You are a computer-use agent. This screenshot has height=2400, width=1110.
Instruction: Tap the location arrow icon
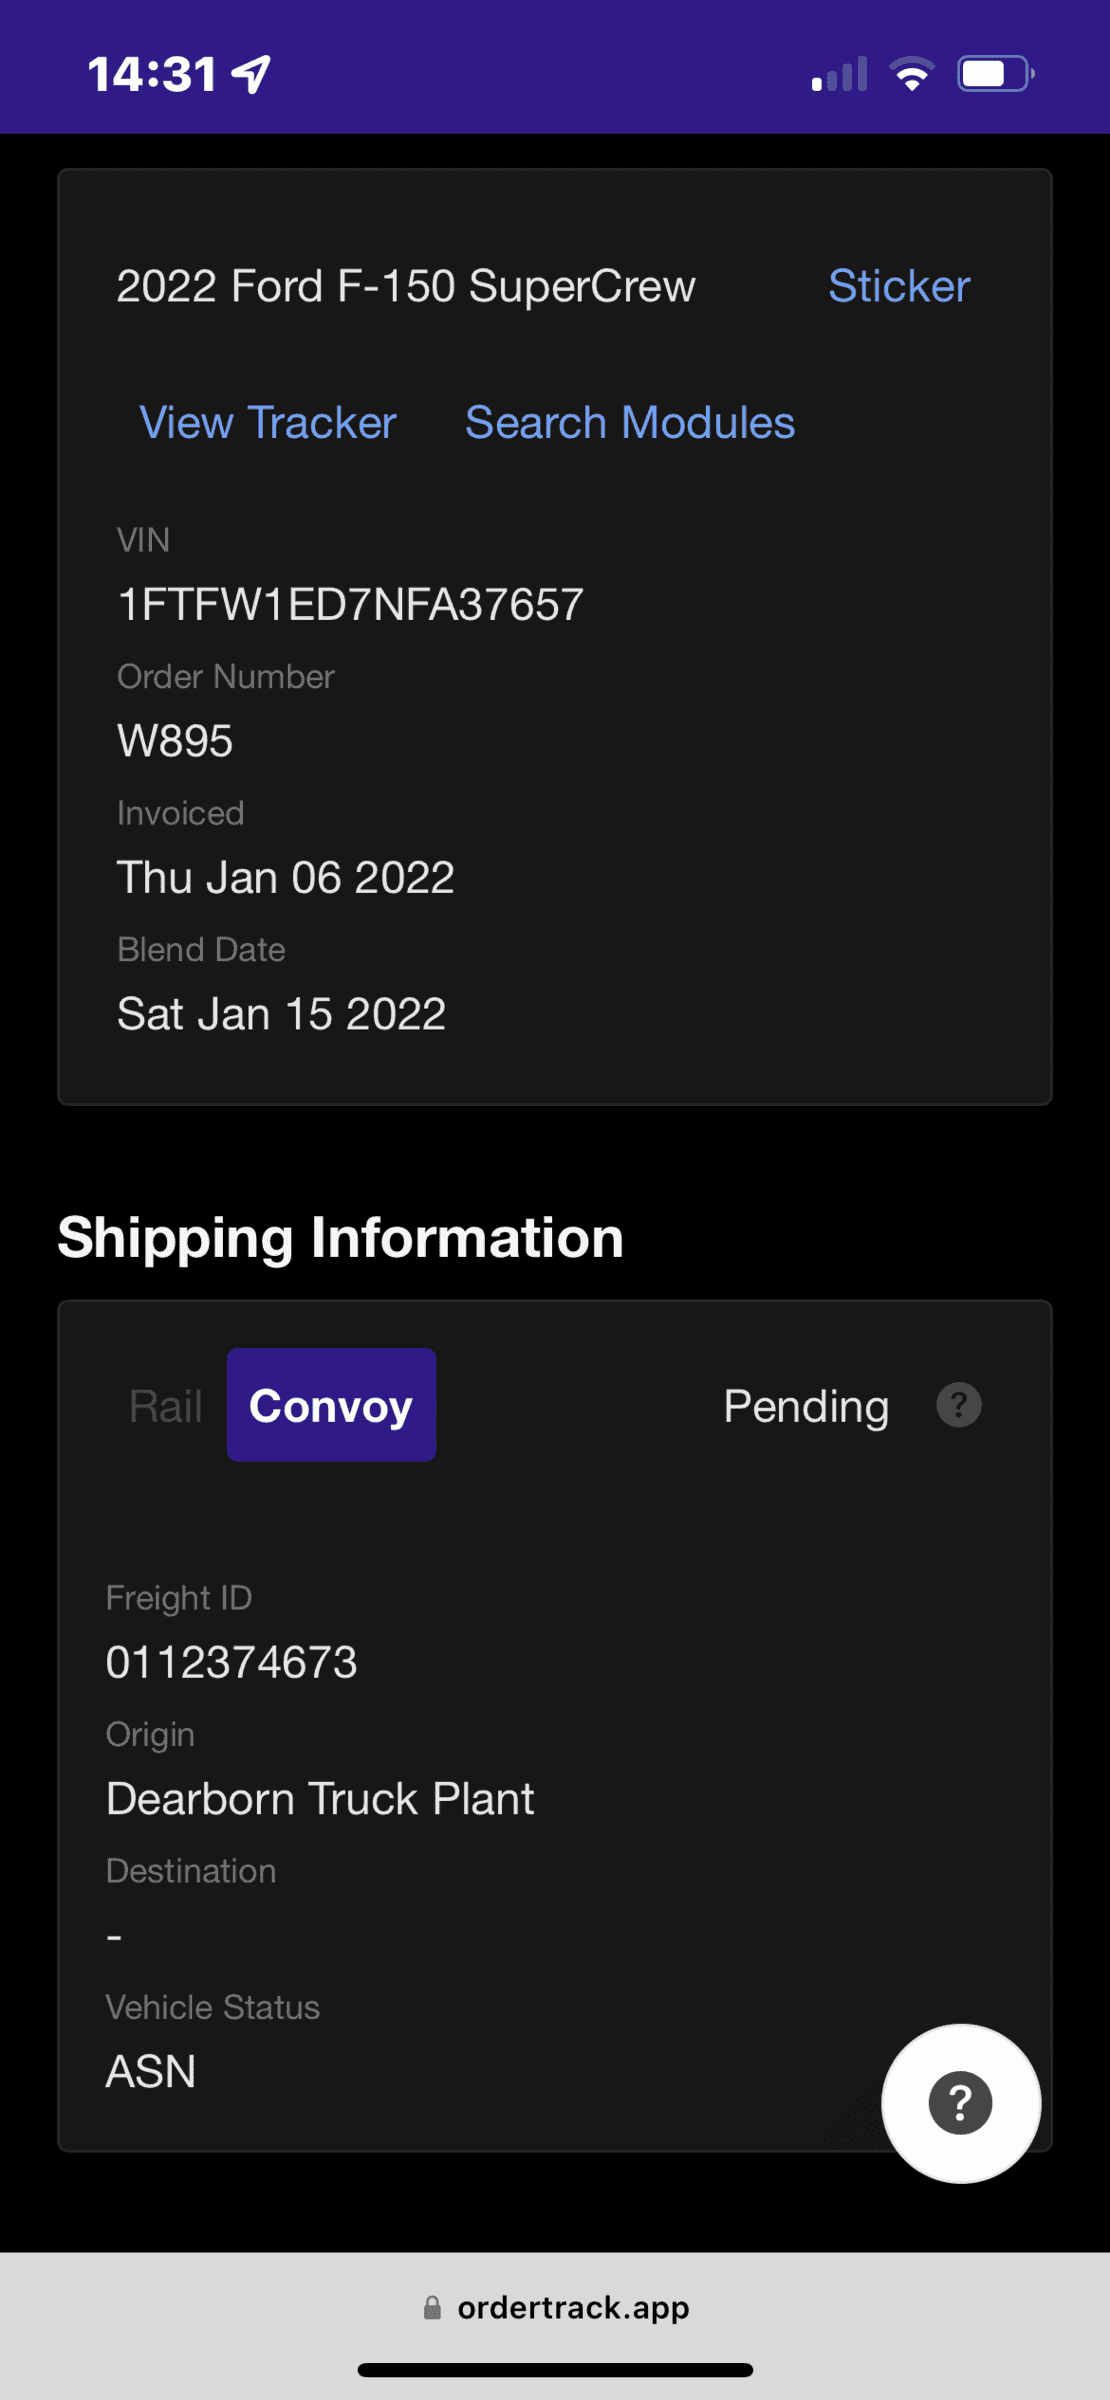pyautogui.click(x=251, y=74)
